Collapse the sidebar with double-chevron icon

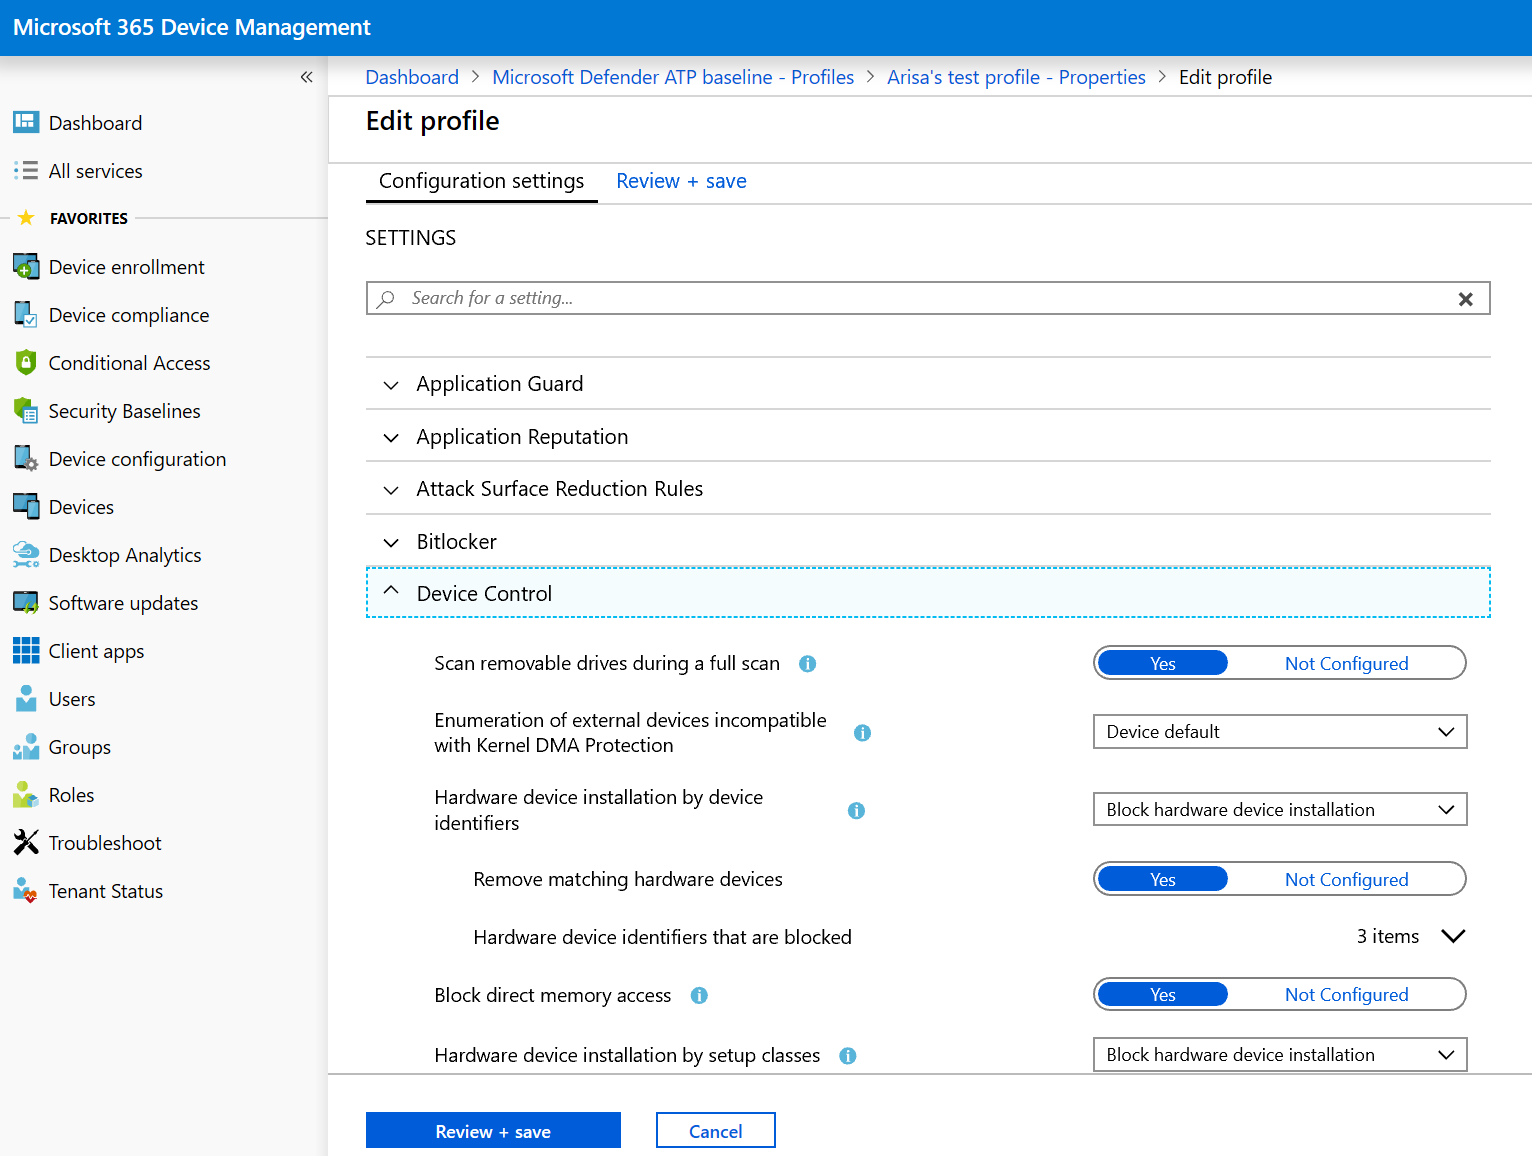[306, 77]
